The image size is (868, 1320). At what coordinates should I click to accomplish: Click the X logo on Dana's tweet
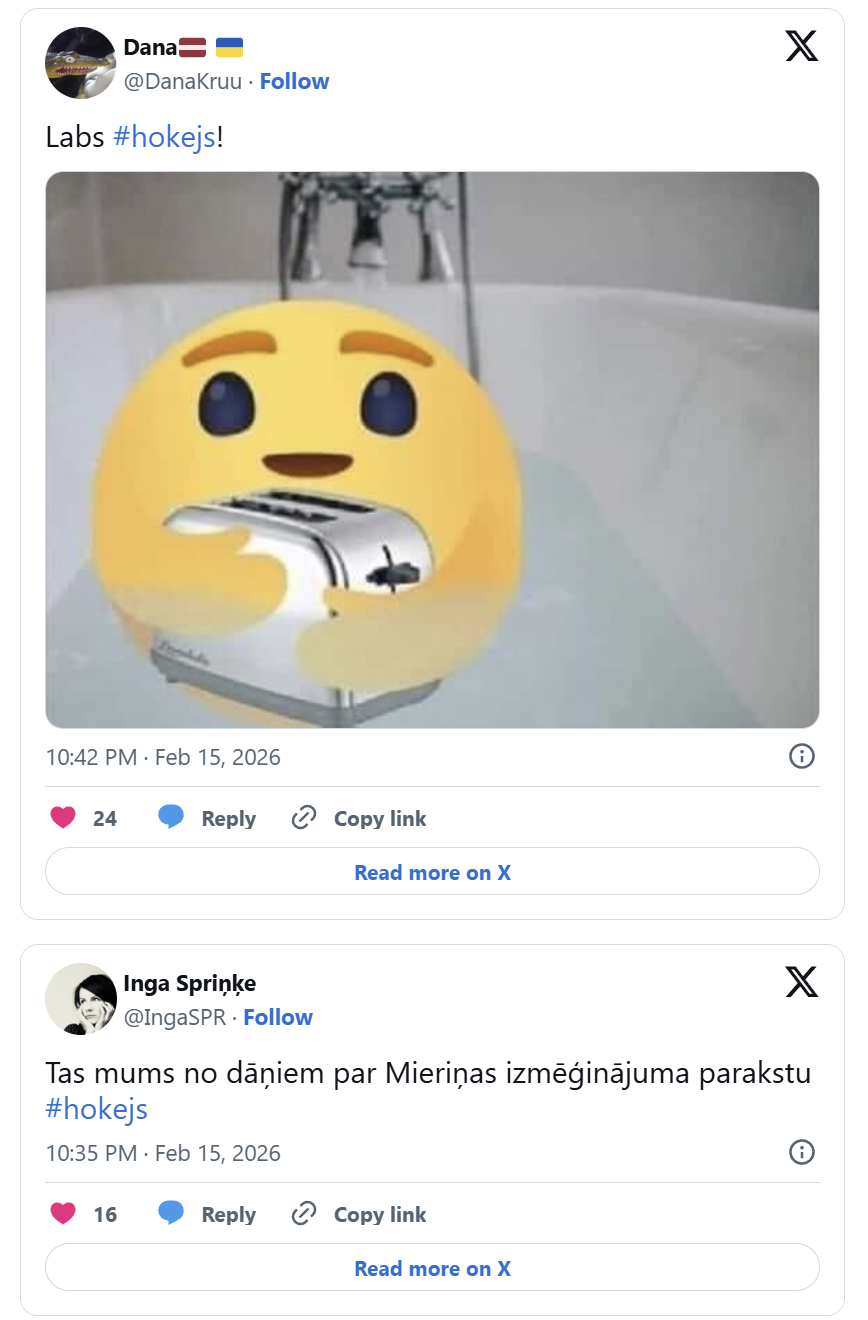pyautogui.click(x=801, y=46)
